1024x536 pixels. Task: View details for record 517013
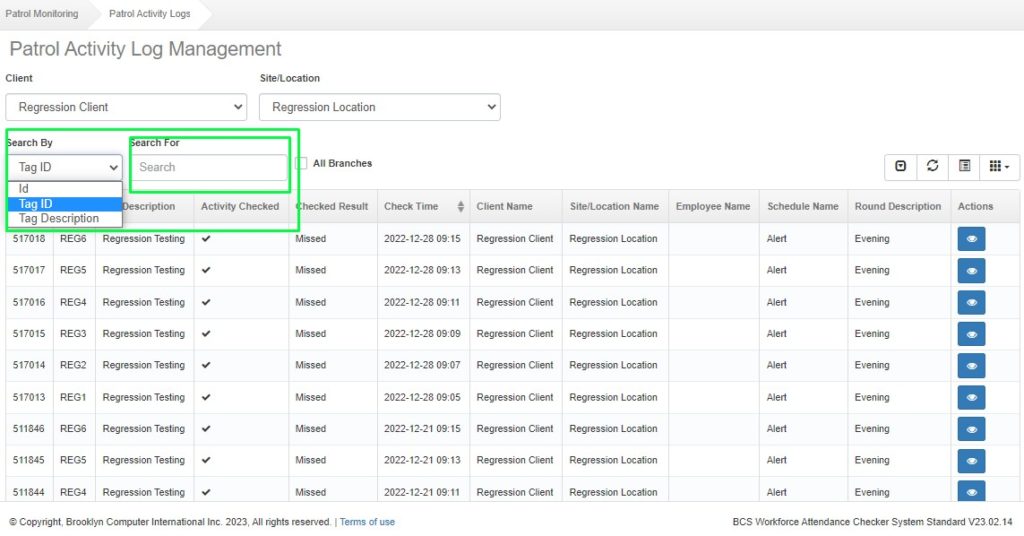[971, 397]
